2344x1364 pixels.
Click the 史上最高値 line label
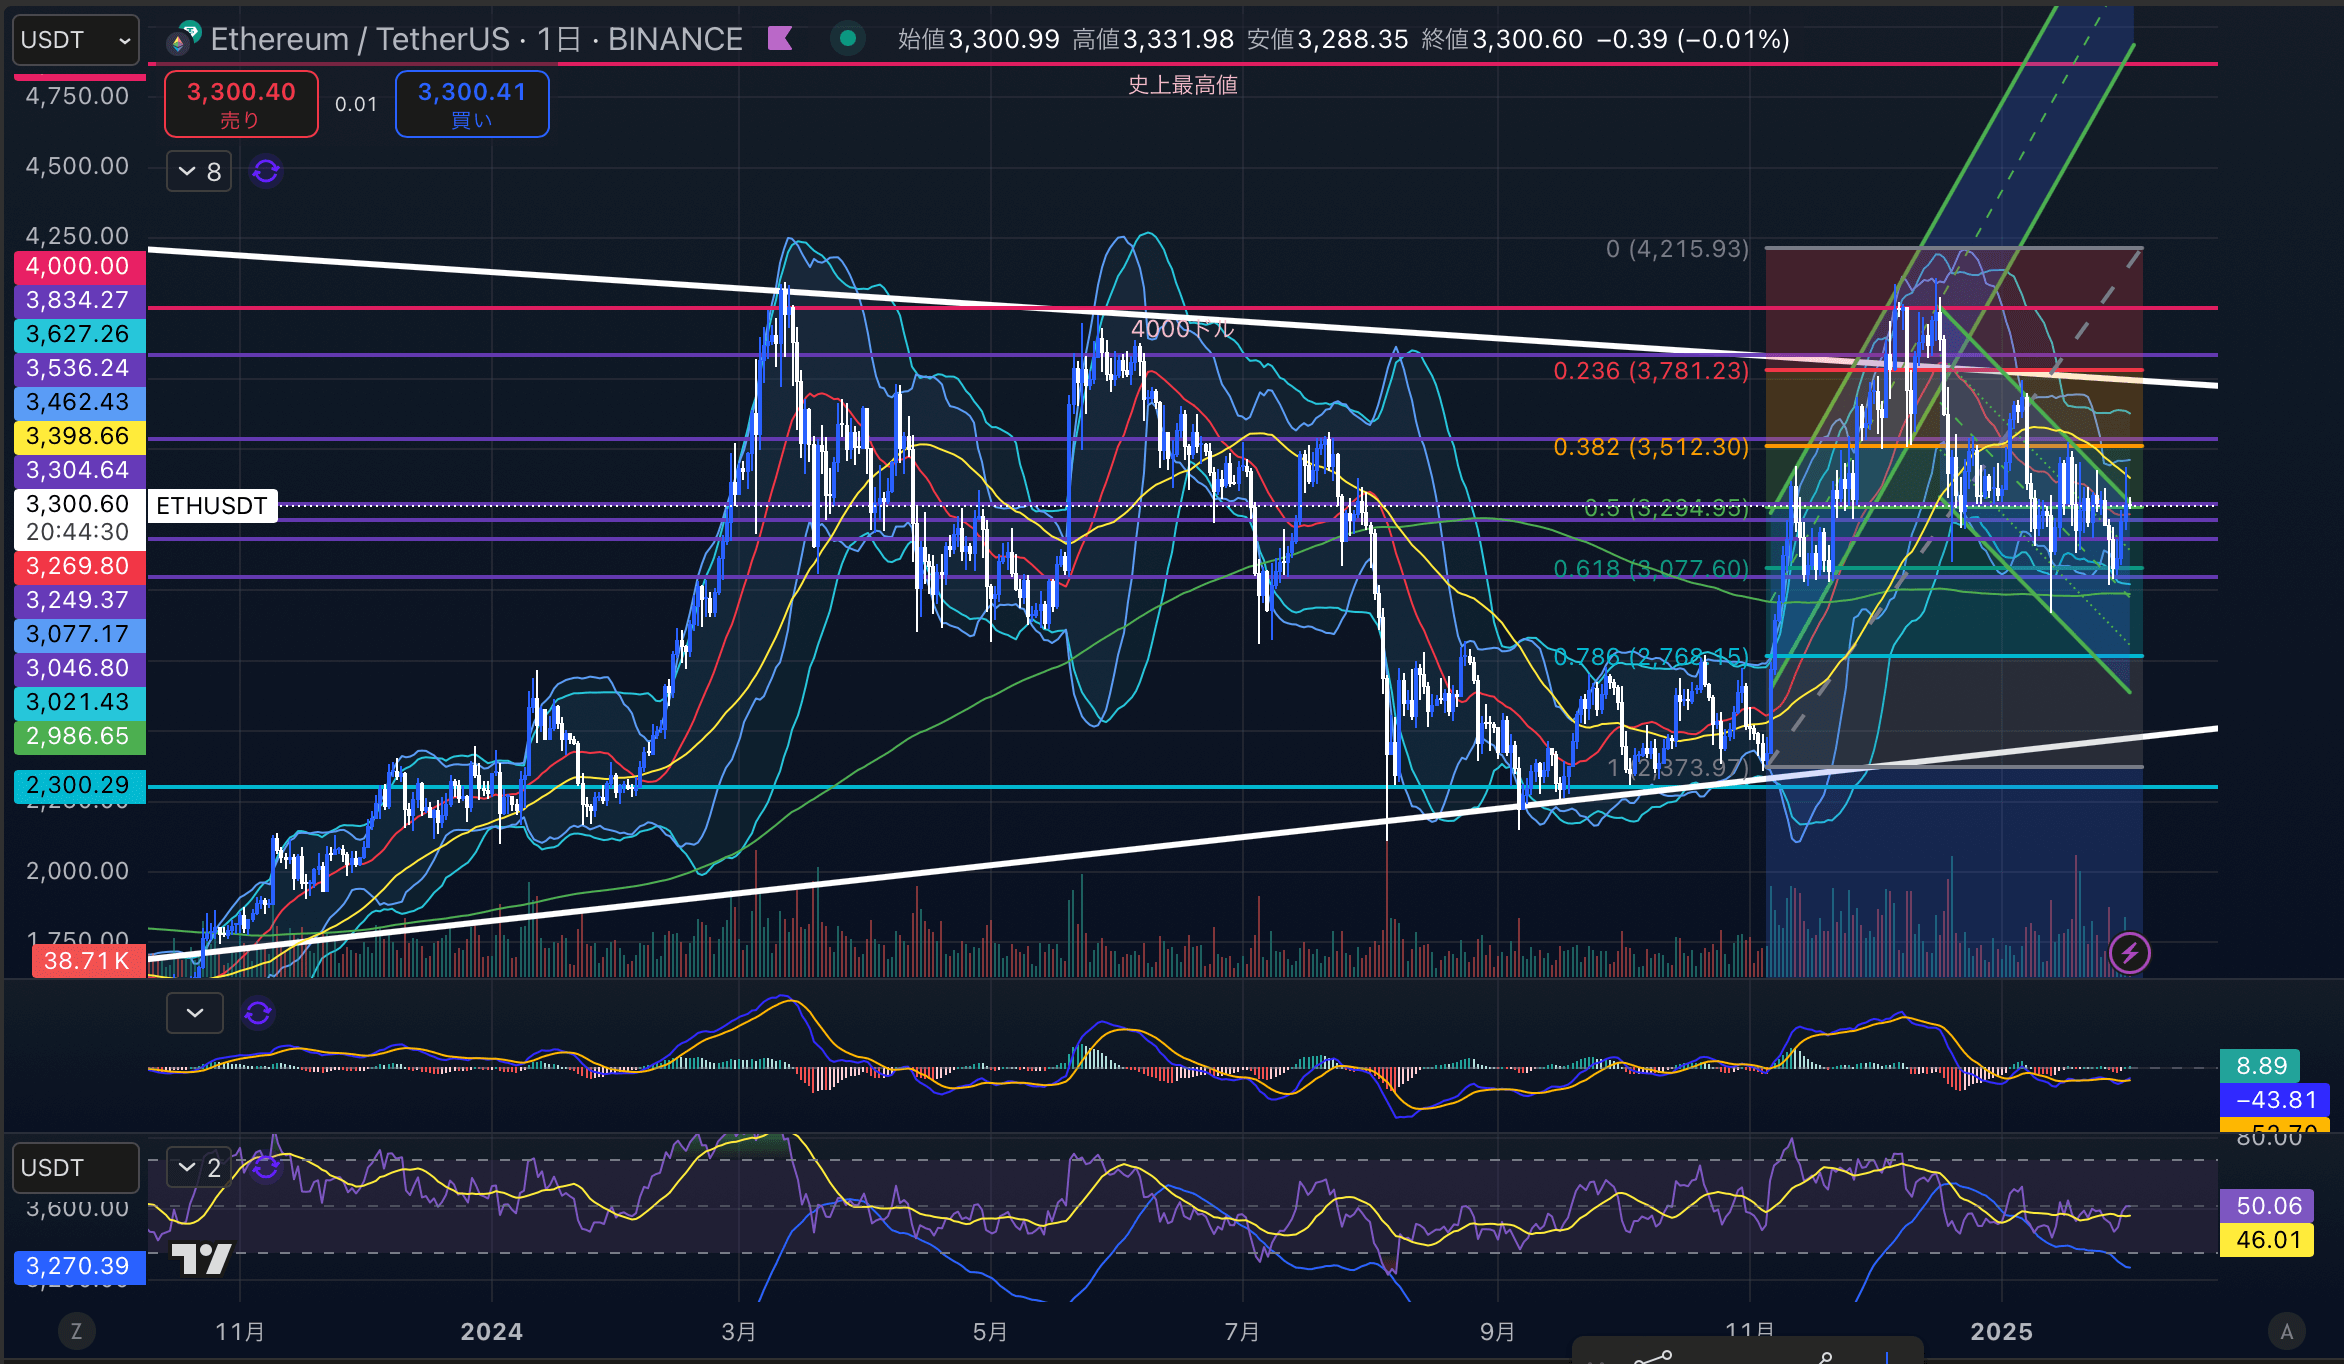tap(1183, 86)
